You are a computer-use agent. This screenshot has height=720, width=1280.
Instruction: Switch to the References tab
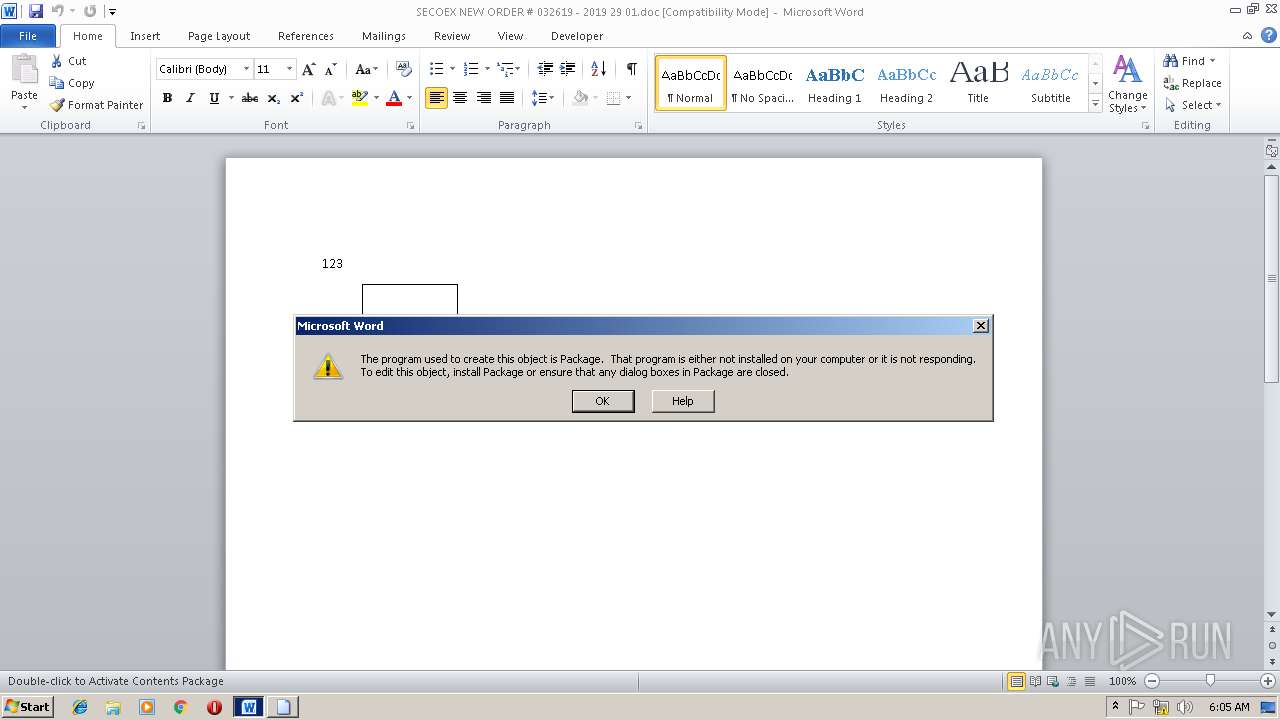(306, 36)
